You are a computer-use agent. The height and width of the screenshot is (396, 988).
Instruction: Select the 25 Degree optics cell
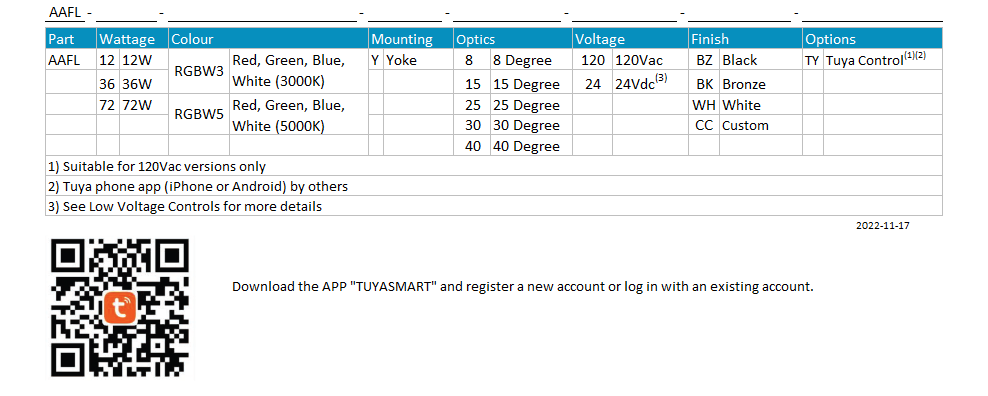pos(531,105)
